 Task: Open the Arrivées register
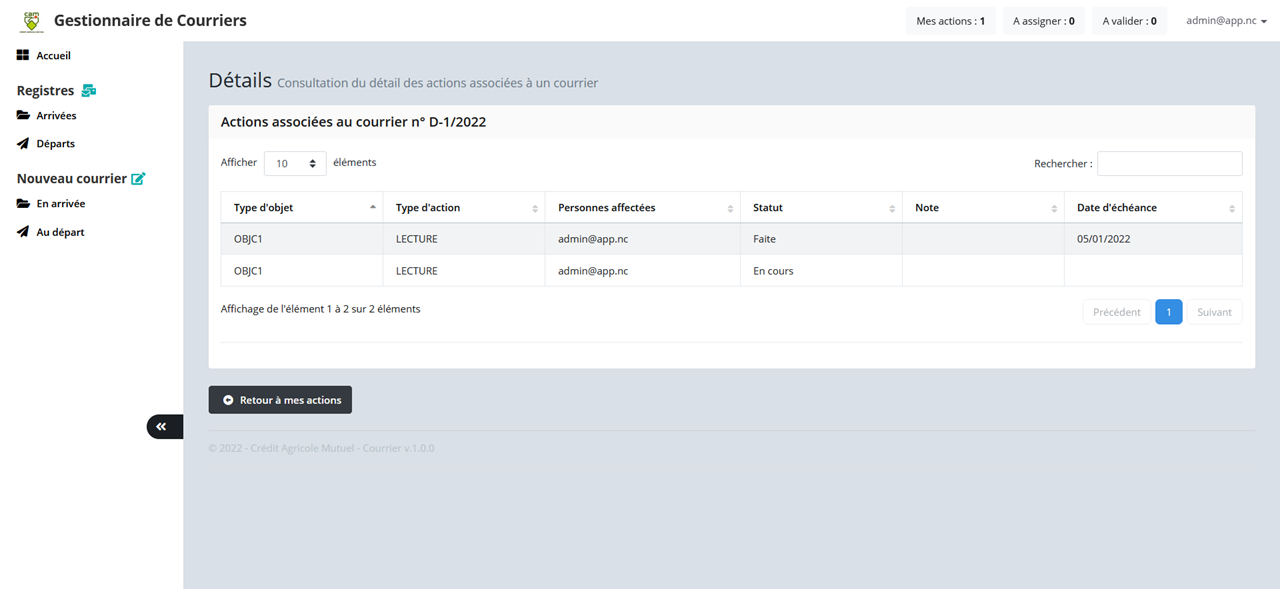pyautogui.click(x=56, y=116)
